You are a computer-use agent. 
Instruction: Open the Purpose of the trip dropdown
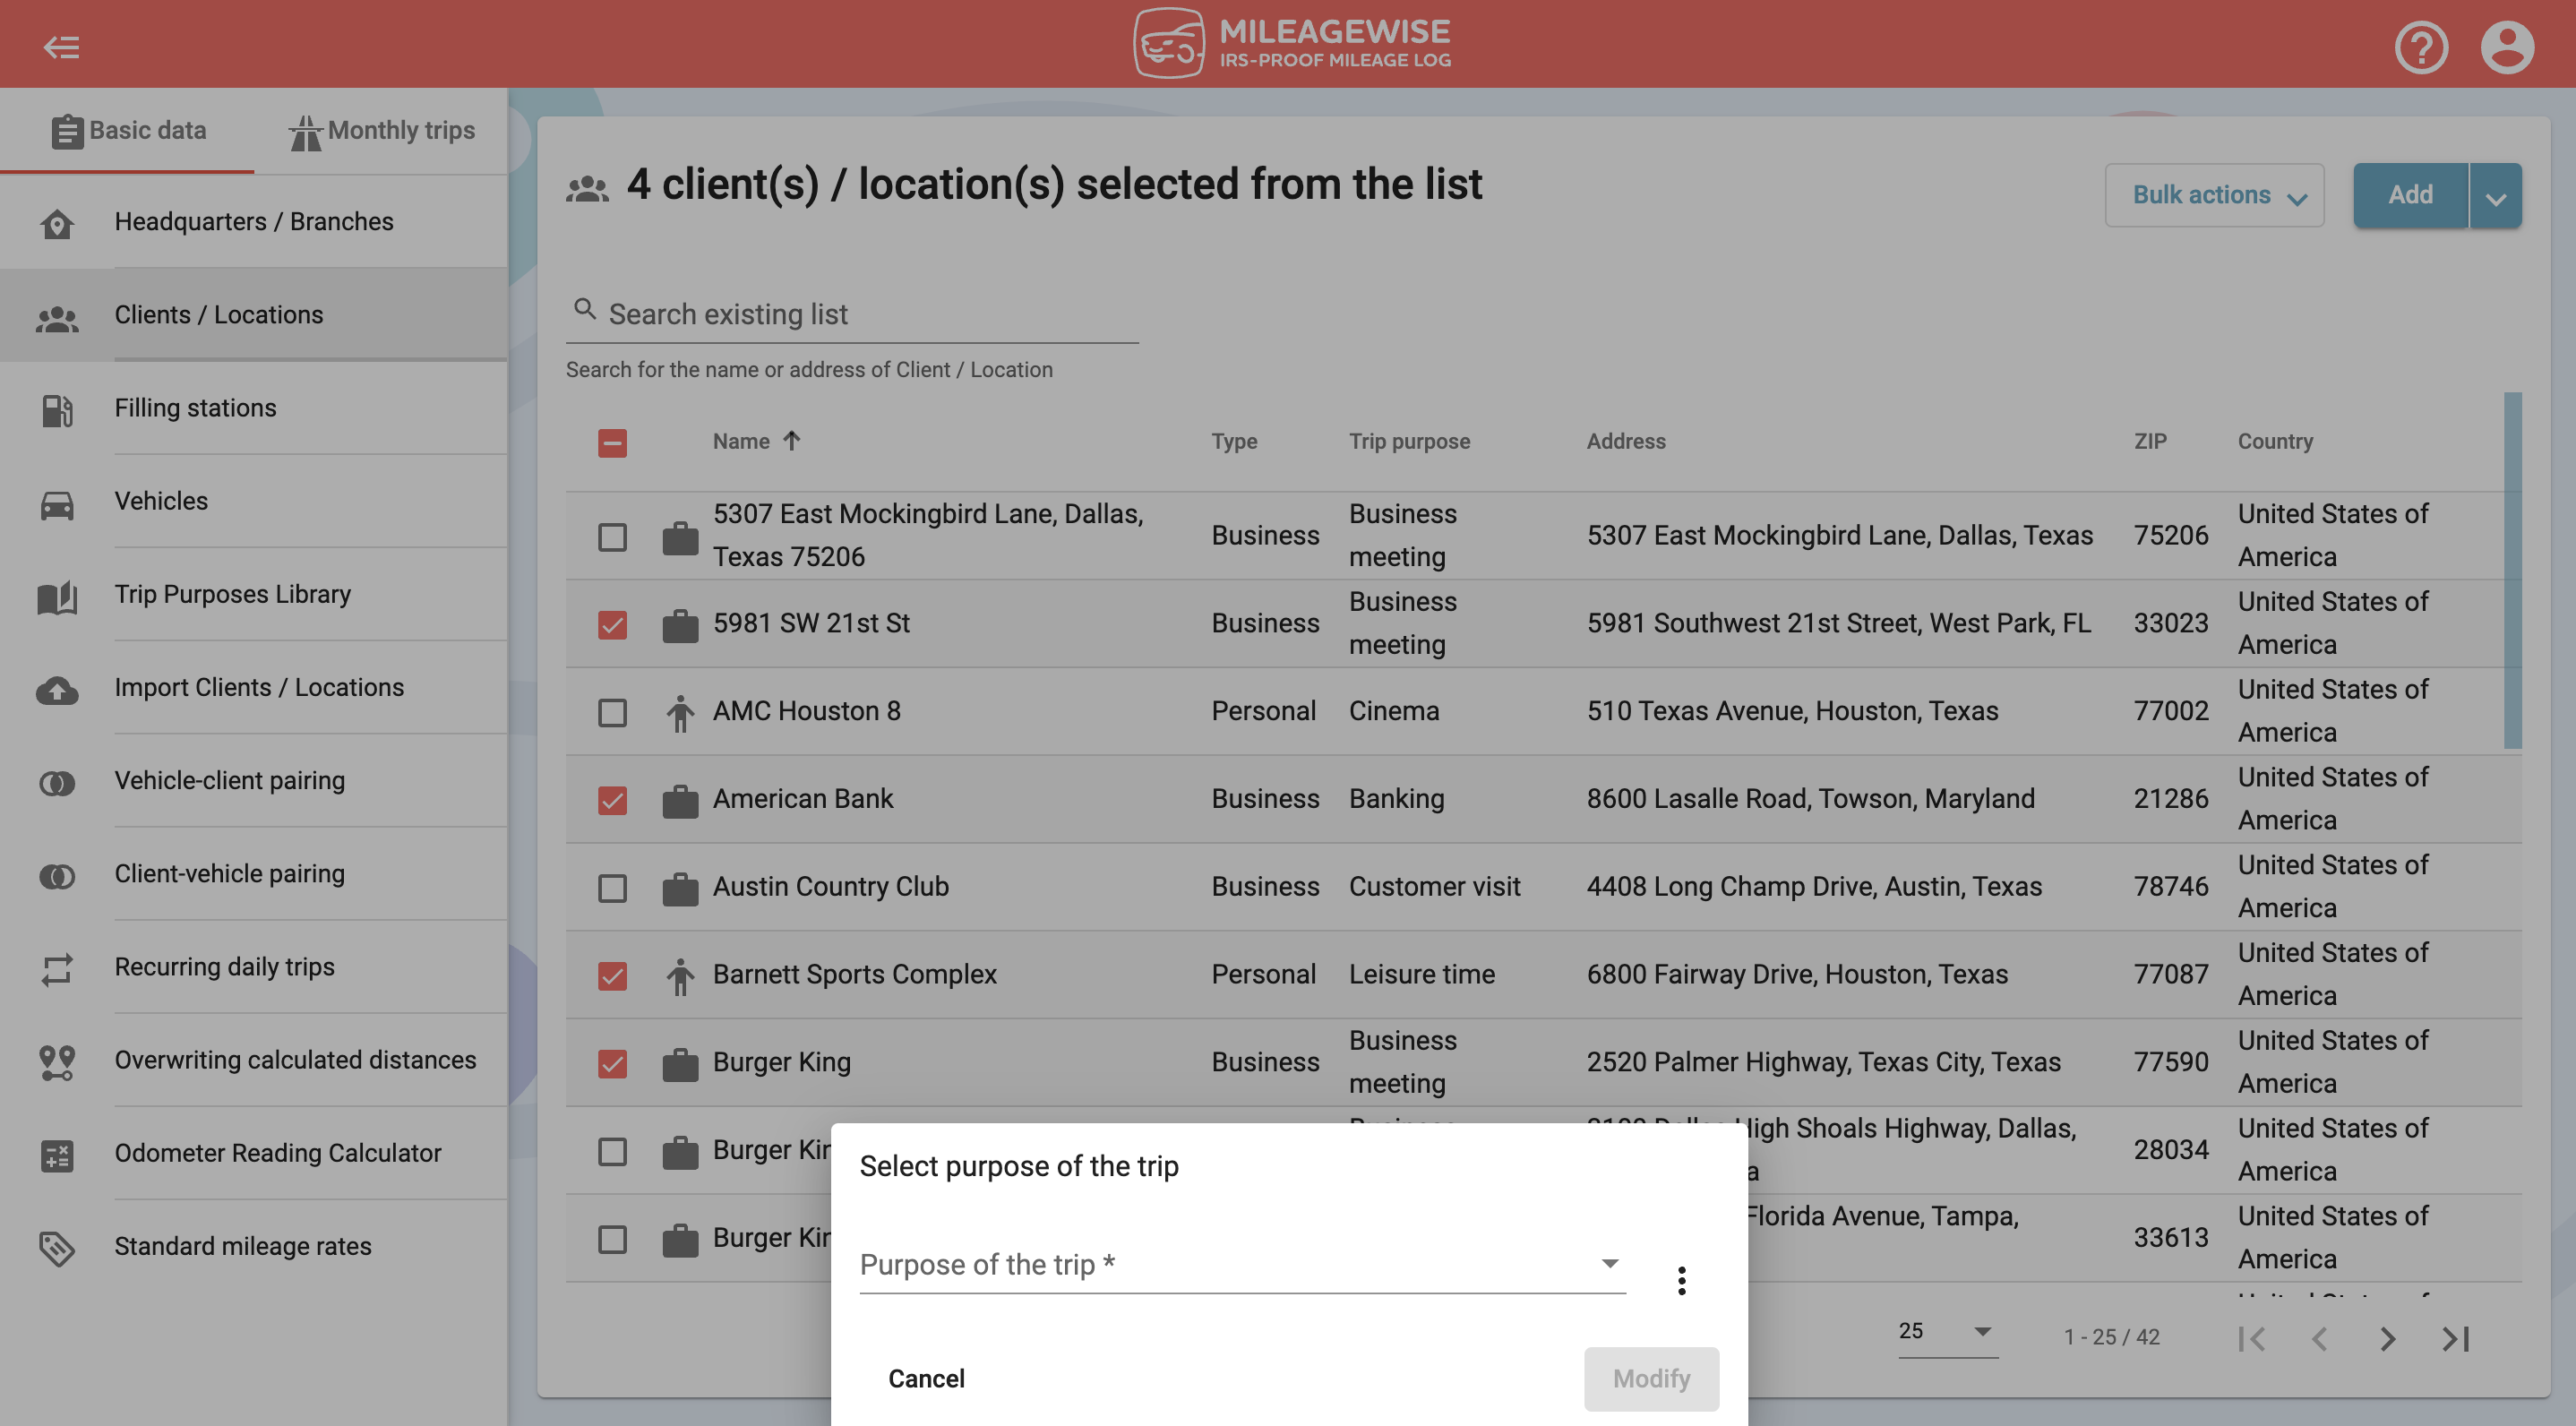[1242, 1264]
